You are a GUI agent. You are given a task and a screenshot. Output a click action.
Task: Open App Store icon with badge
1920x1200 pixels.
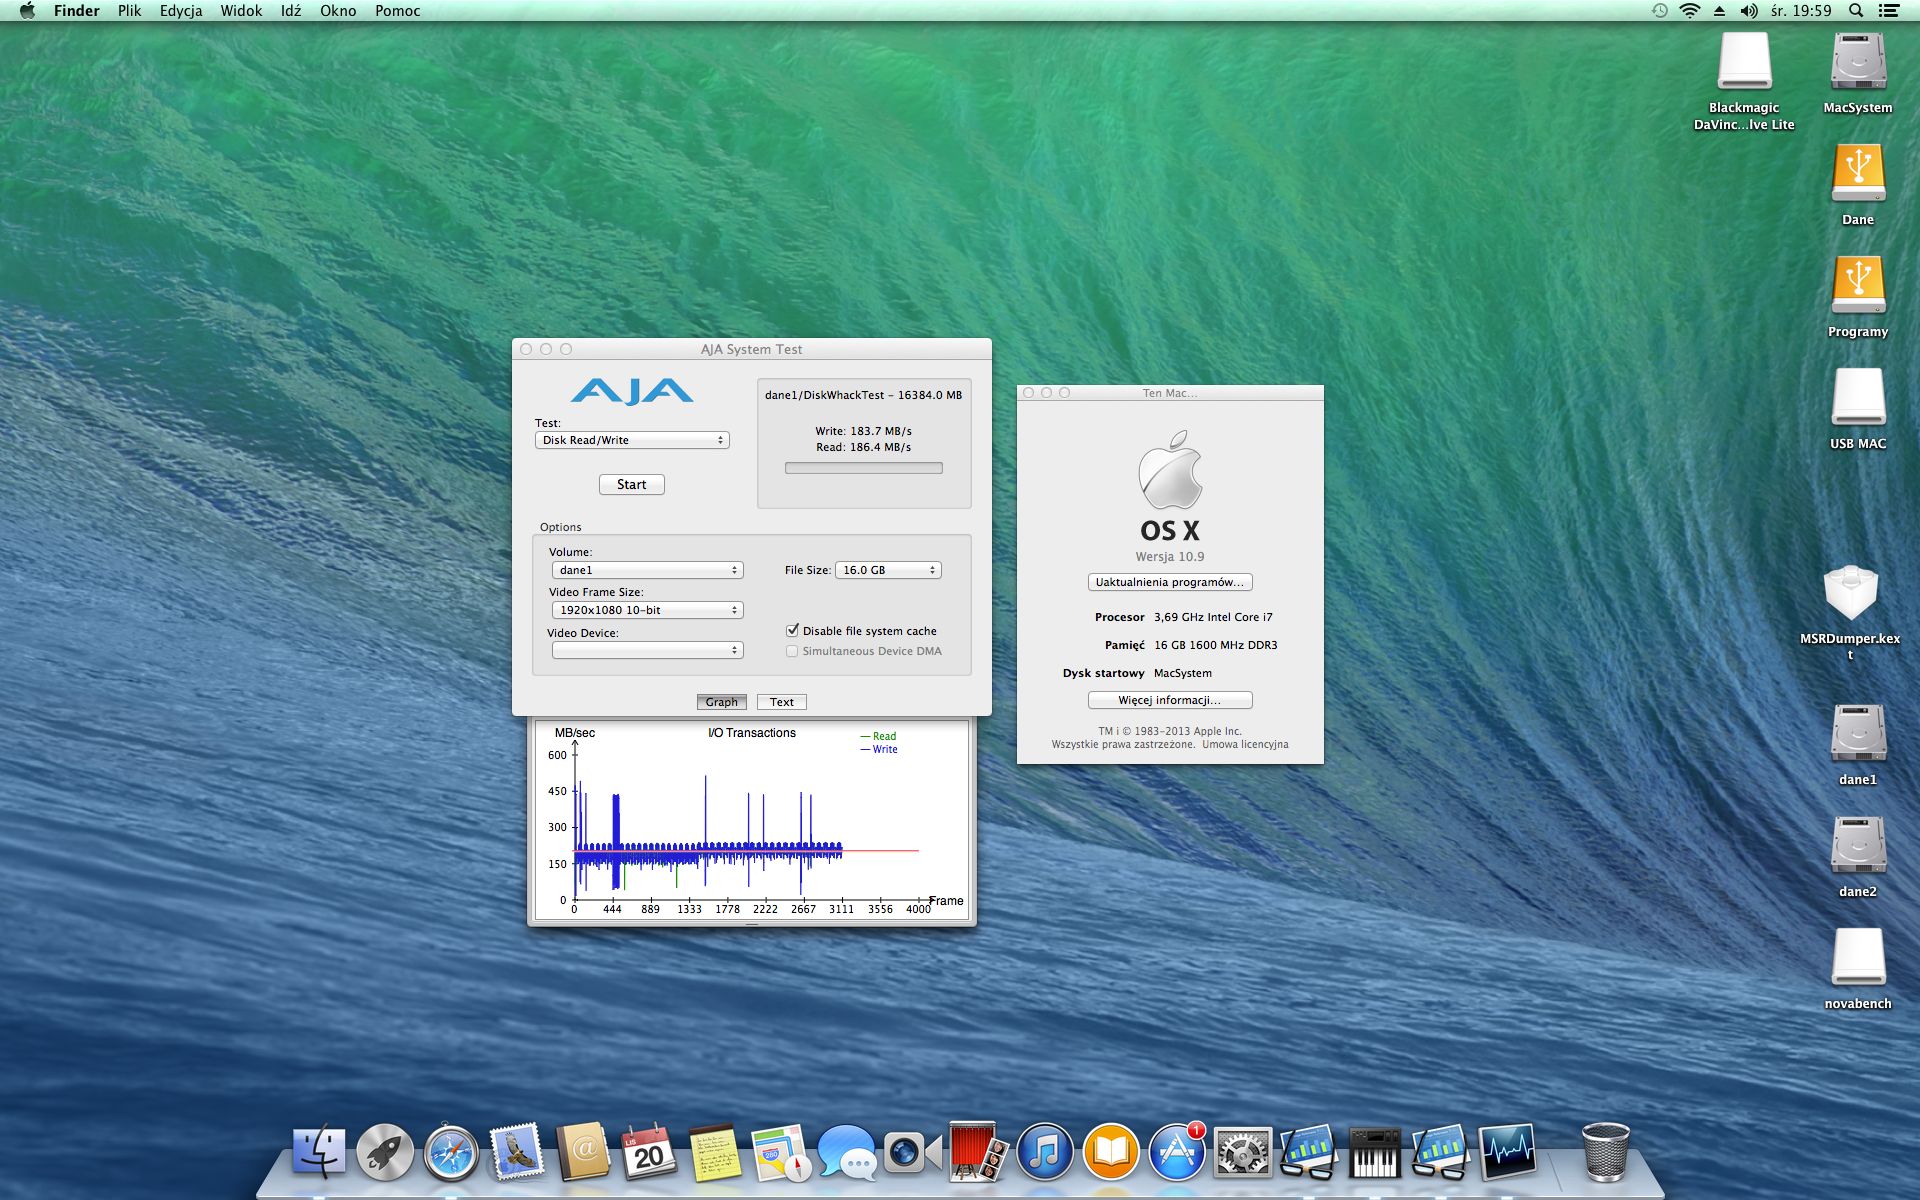(x=1177, y=1152)
